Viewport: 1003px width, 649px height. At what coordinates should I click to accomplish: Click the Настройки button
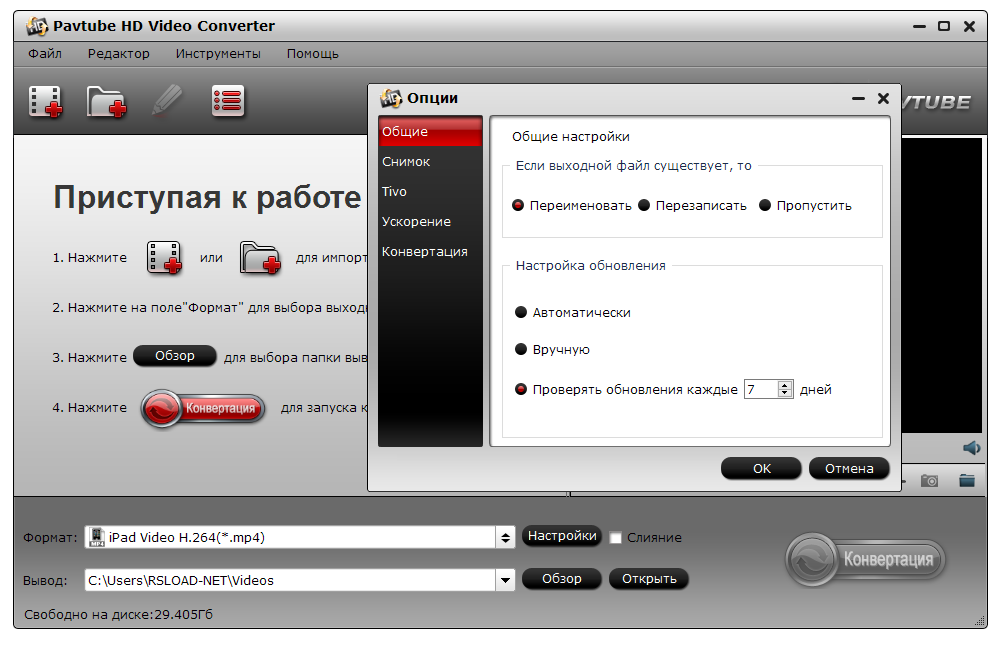coord(562,536)
